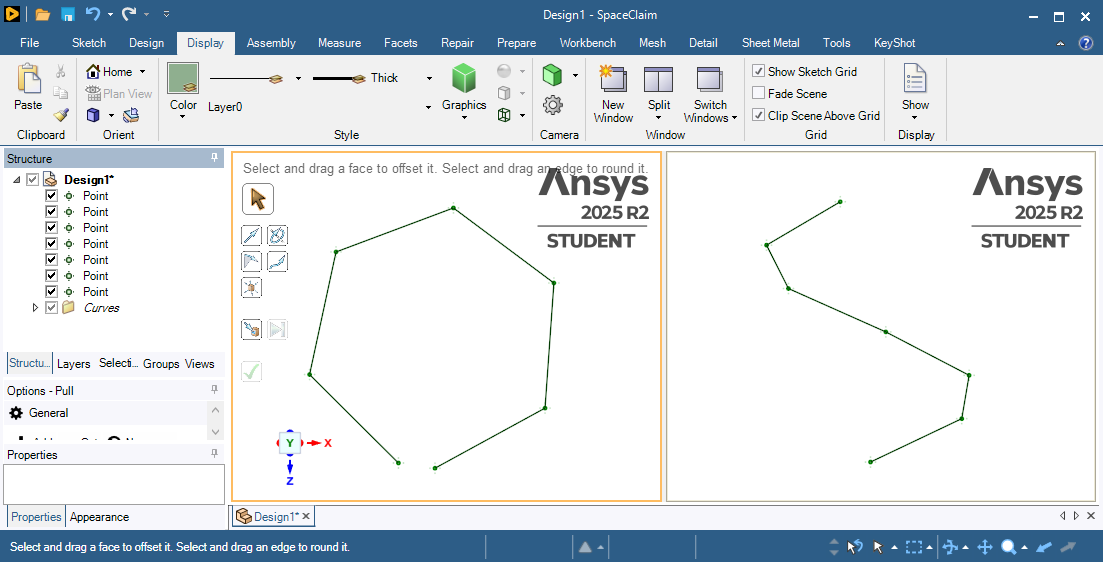Toggle Design1 root visibility checkbox
Image resolution: width=1103 pixels, height=562 pixels.
tap(32, 179)
